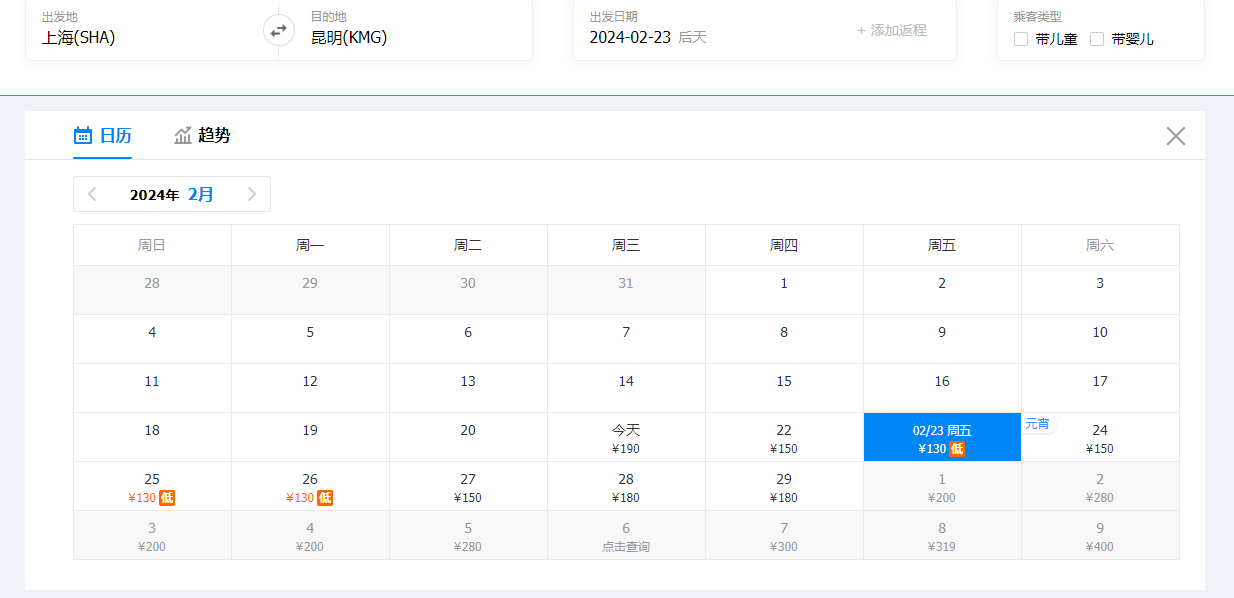The image size is (1234, 598).
Task: Close the price calendar panel
Action: pyautogui.click(x=1176, y=136)
